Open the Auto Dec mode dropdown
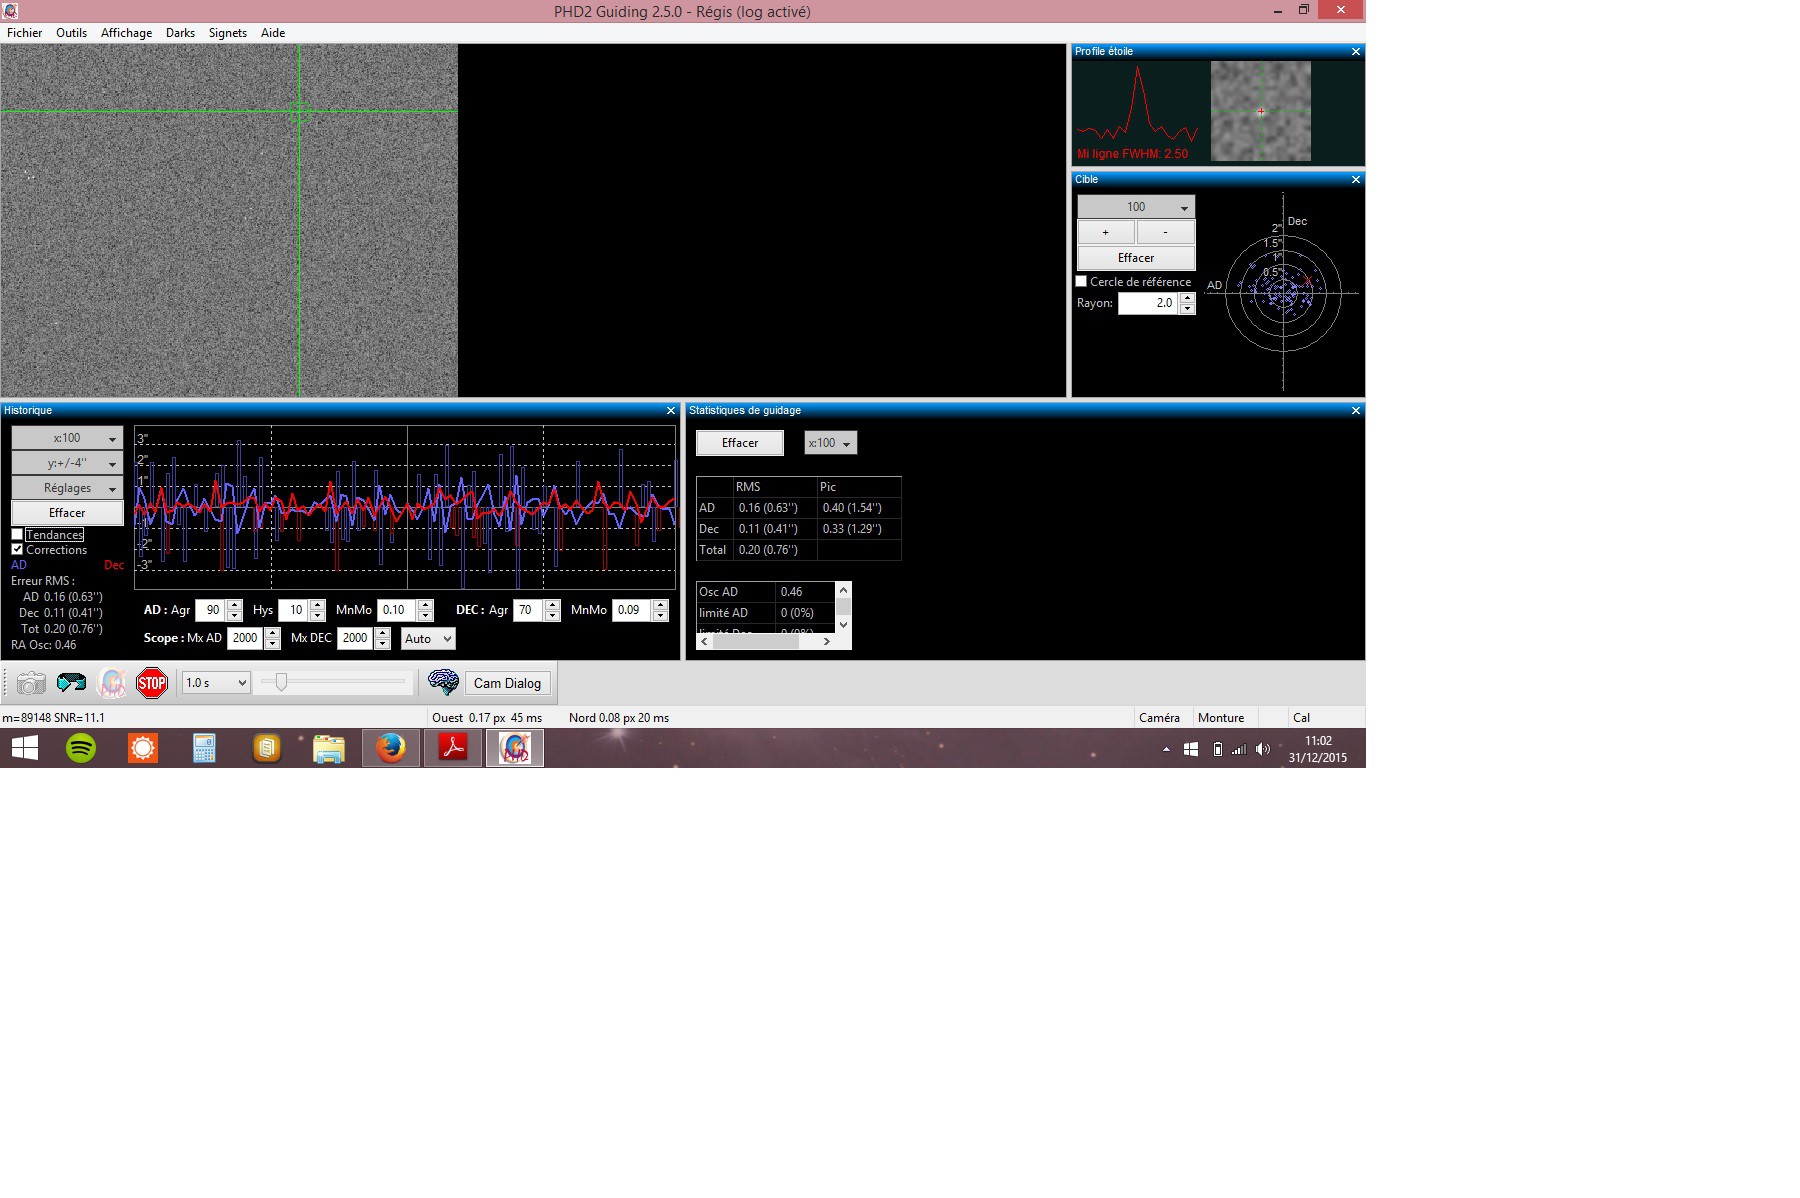This screenshot has height=1198, width=1800. click(x=428, y=638)
